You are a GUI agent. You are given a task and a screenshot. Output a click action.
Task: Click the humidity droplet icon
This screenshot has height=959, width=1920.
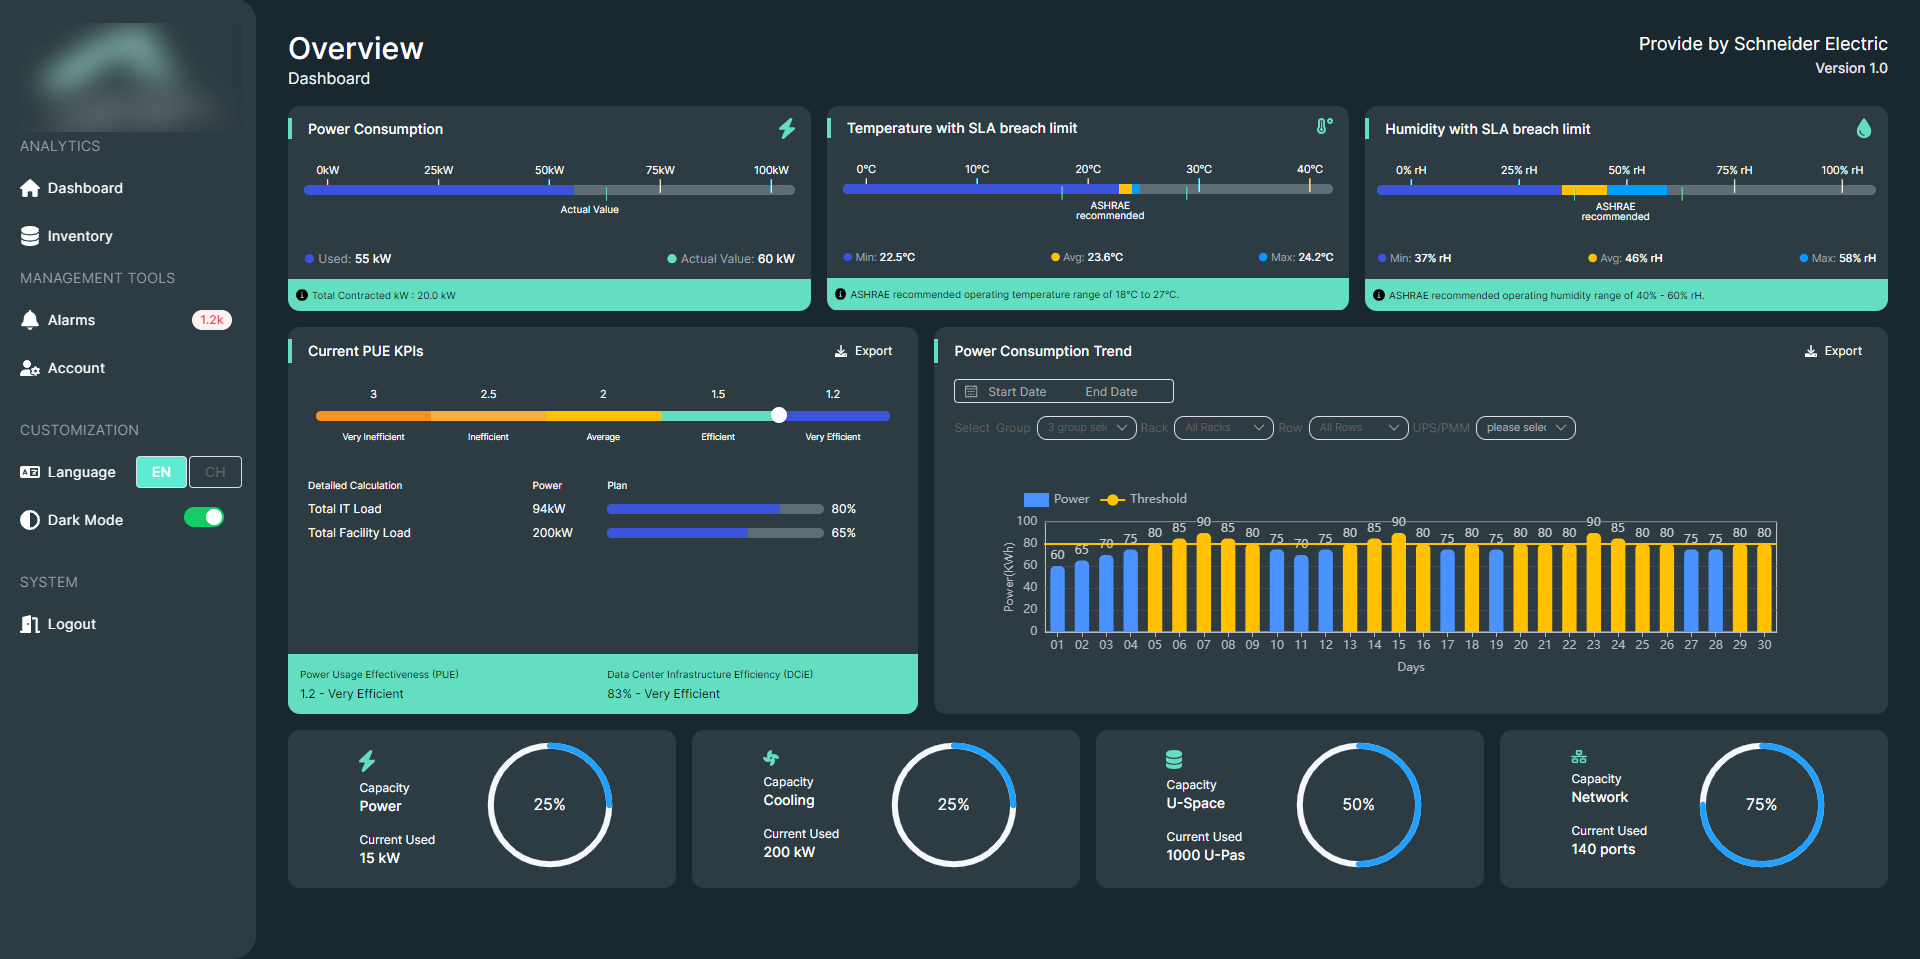click(x=1864, y=128)
